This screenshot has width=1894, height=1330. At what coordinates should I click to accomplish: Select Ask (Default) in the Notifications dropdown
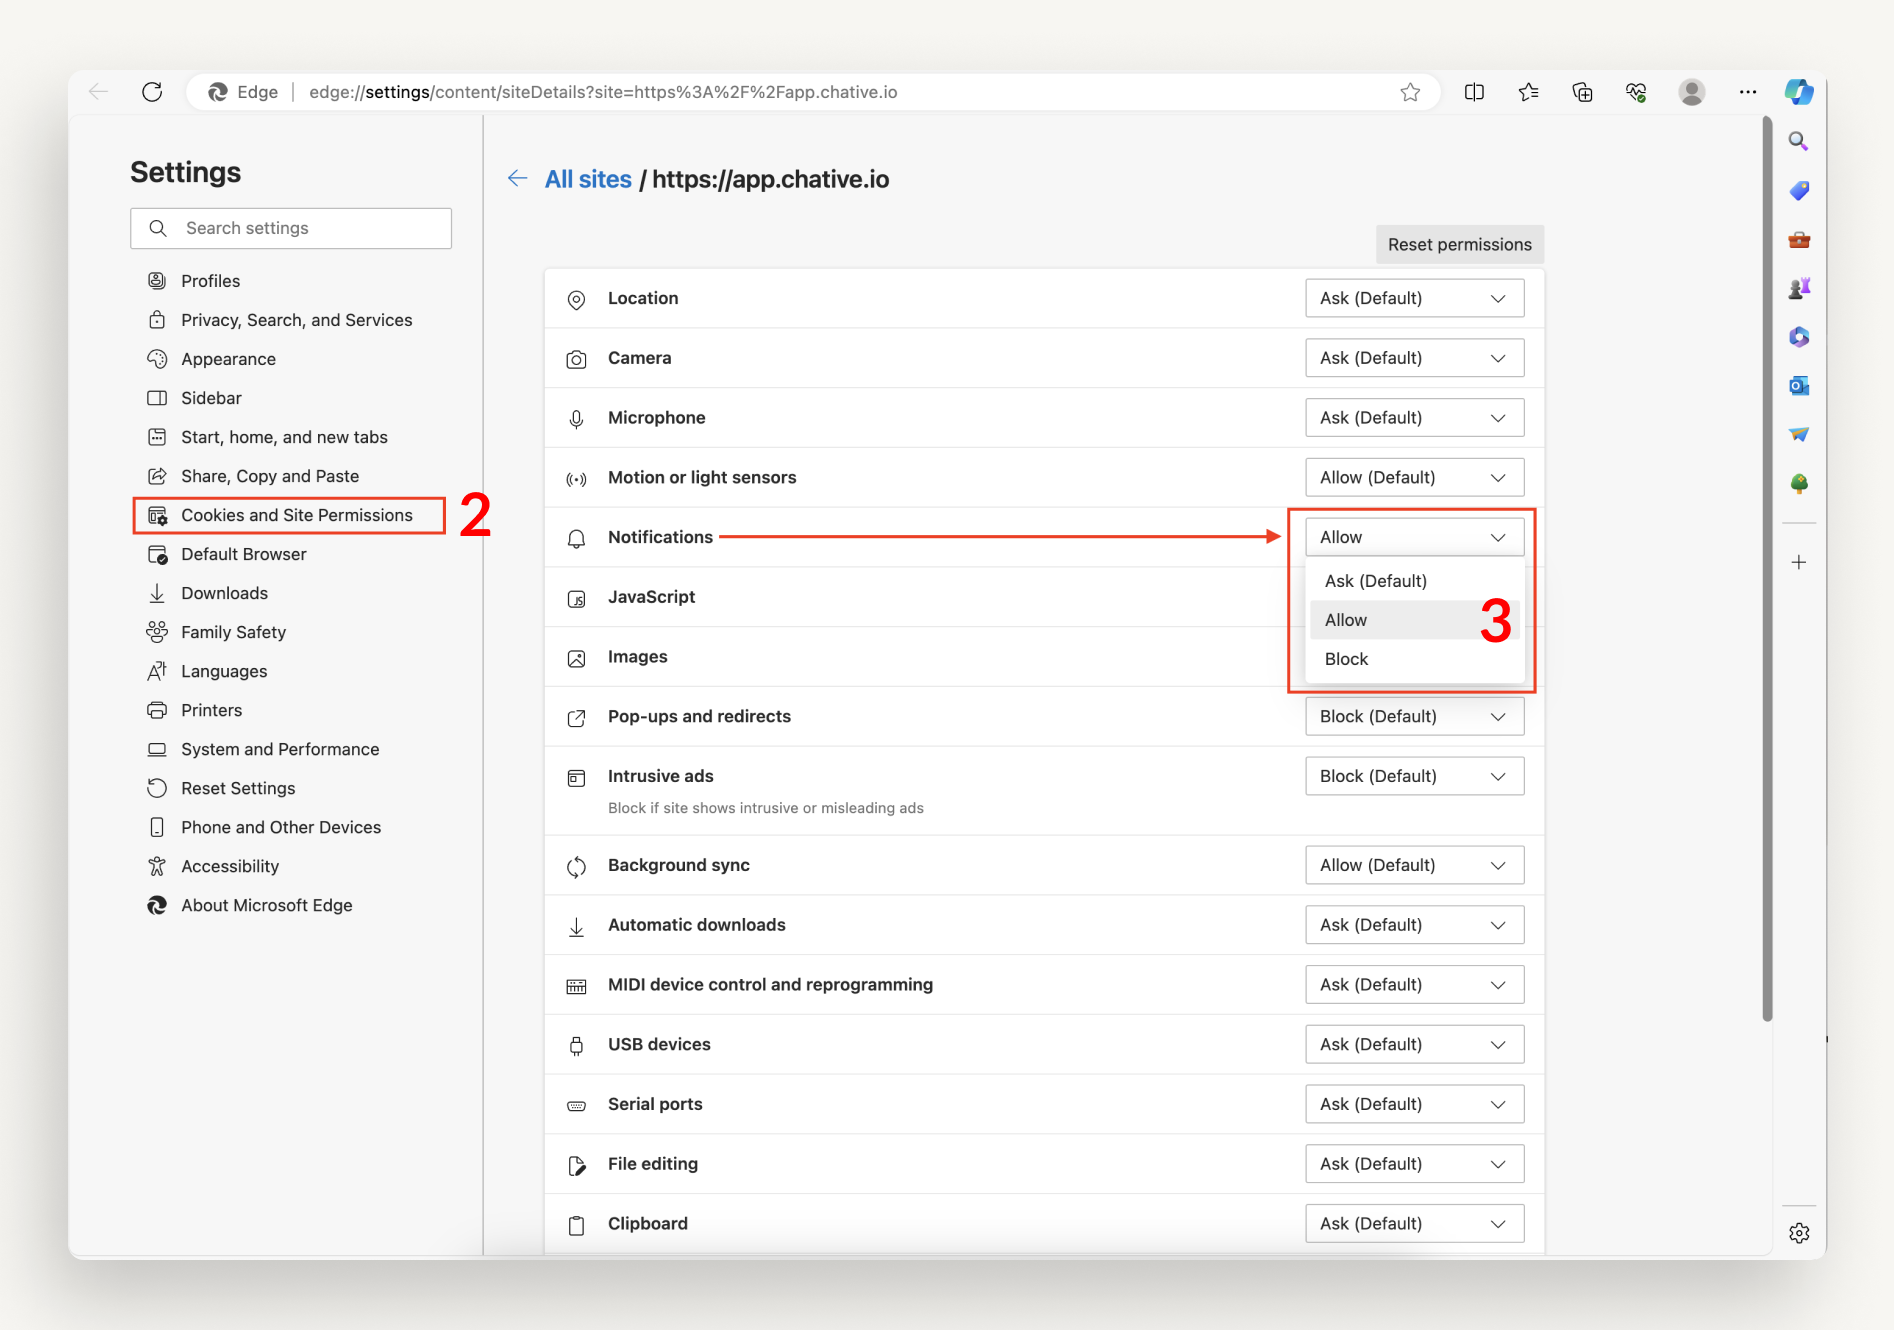pos(1375,580)
